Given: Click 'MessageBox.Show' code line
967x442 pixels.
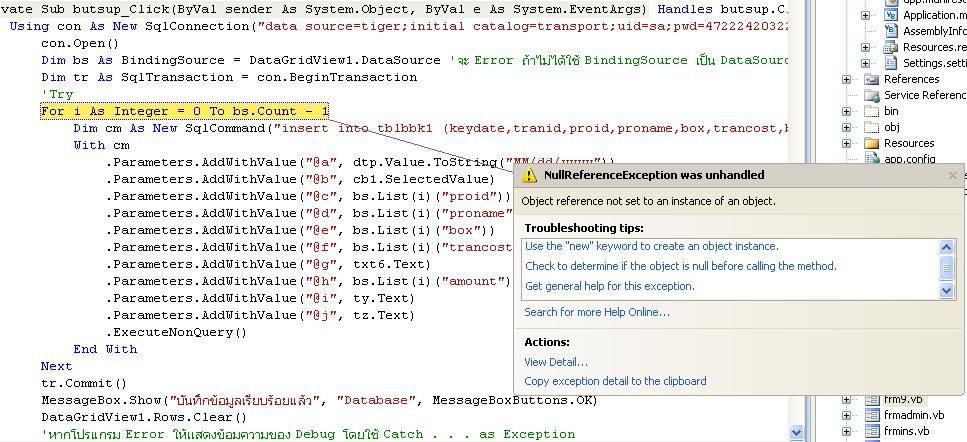Looking at the screenshot, I should (319, 400).
